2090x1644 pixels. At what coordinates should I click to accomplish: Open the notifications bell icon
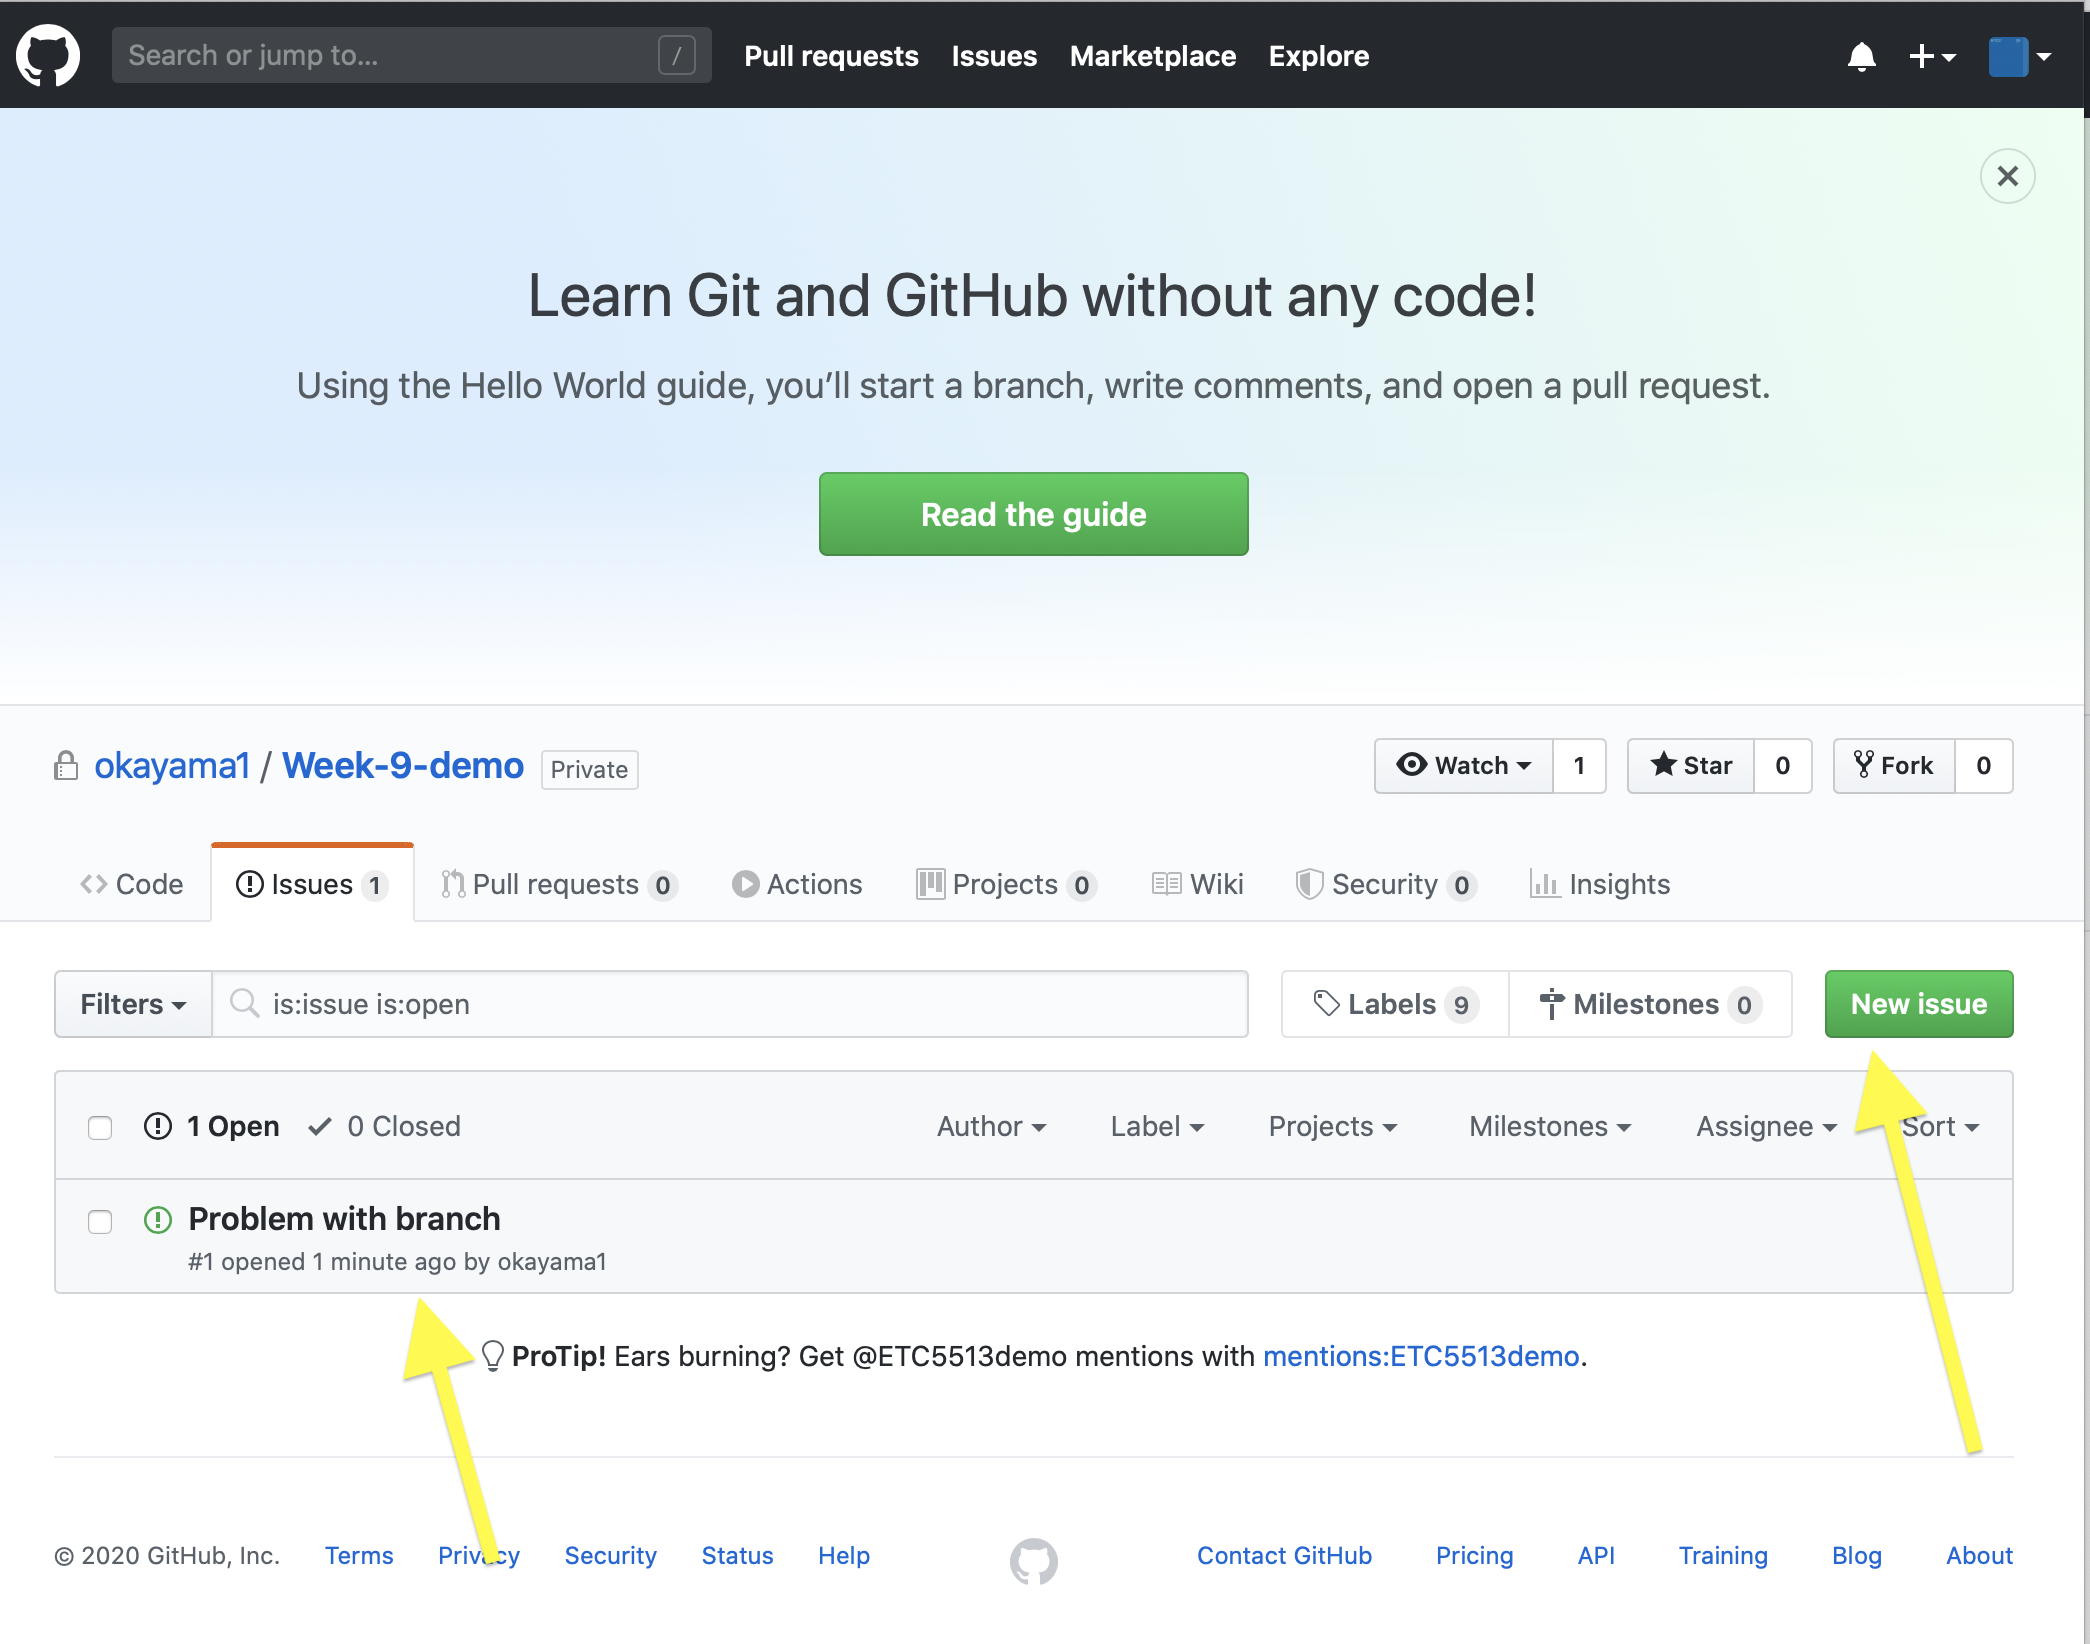[x=1861, y=56]
